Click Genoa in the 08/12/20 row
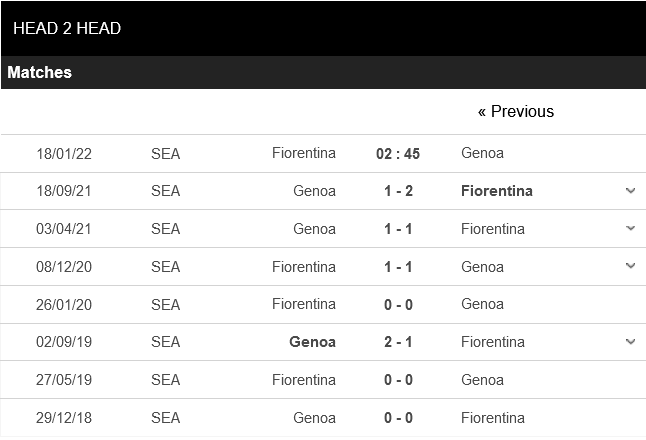Image resolution: width=646 pixels, height=440 pixels. (482, 267)
